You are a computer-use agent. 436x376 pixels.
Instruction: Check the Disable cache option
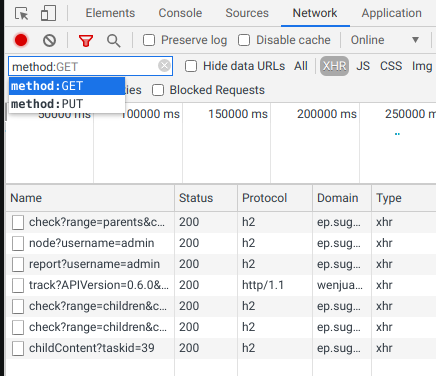point(244,40)
